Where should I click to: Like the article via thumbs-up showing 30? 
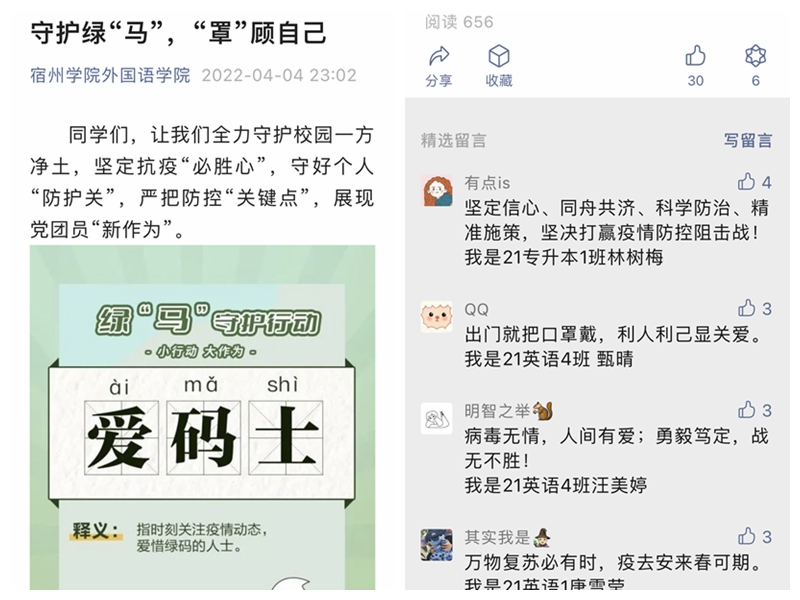point(695,56)
